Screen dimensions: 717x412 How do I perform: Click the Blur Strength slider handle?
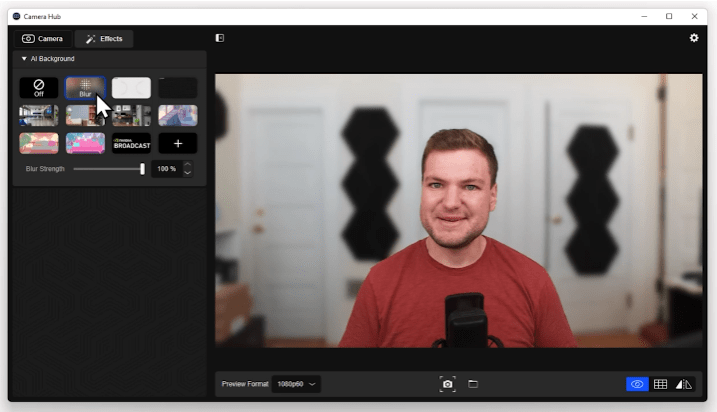142,169
